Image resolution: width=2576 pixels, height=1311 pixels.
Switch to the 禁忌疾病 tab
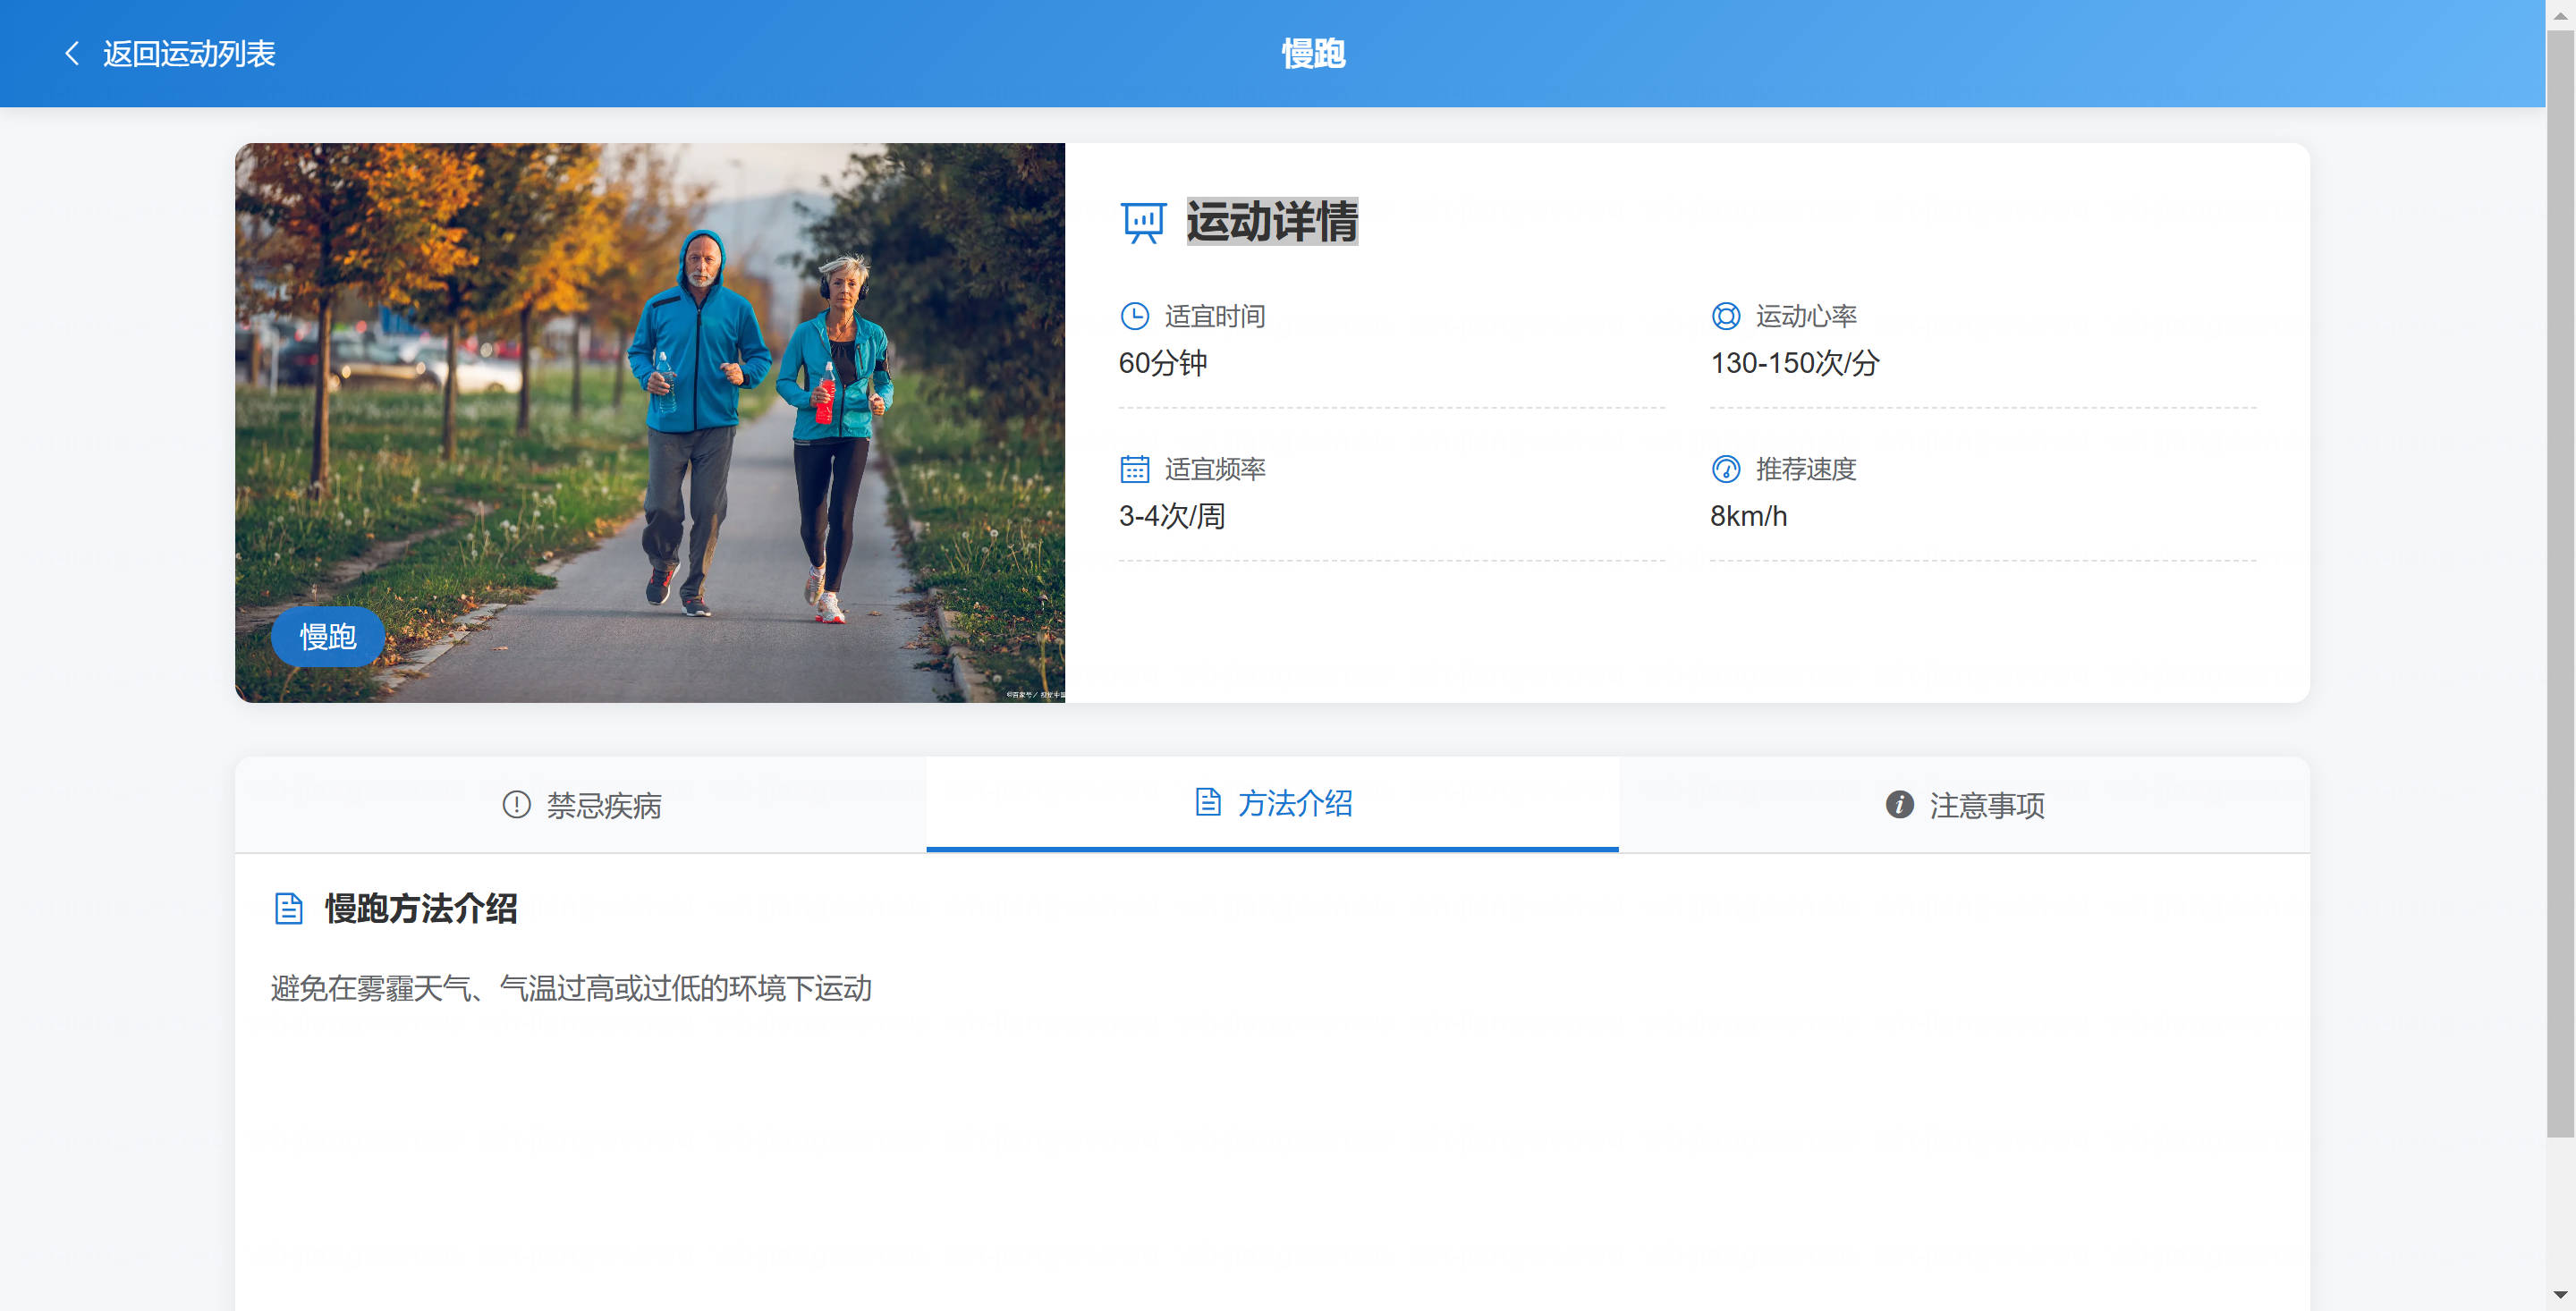coord(581,805)
